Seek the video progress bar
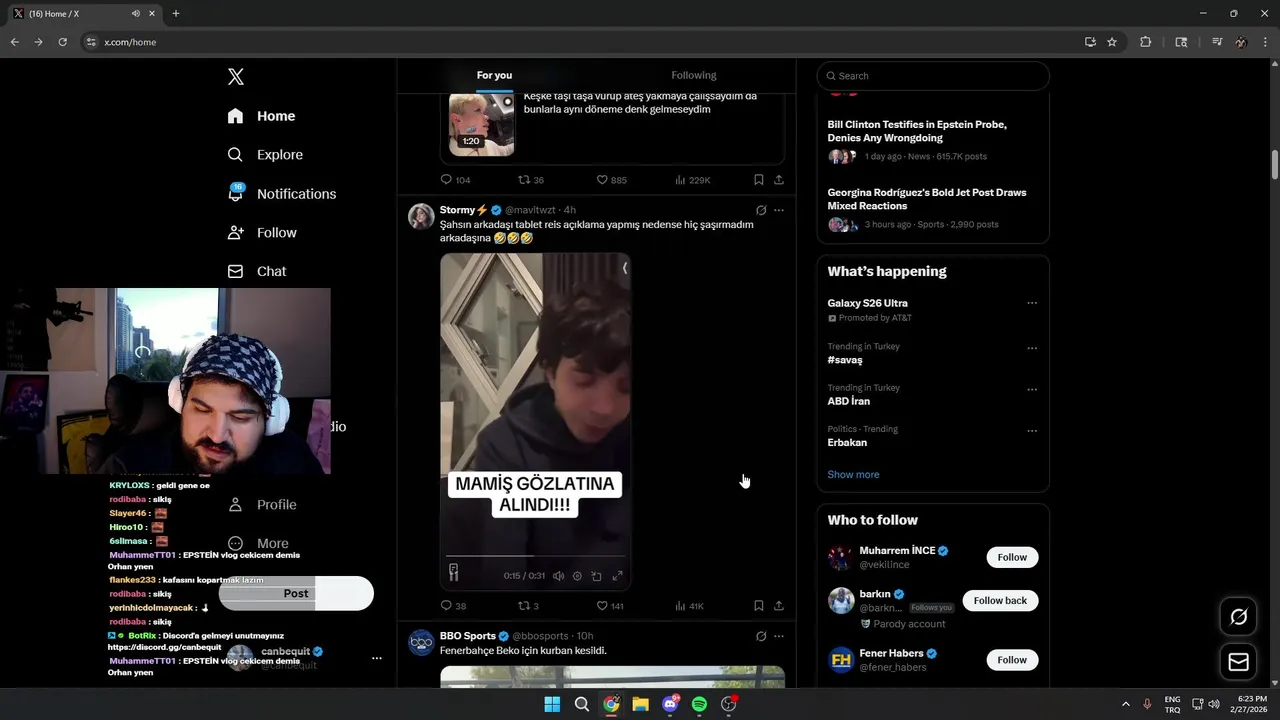 (535, 555)
